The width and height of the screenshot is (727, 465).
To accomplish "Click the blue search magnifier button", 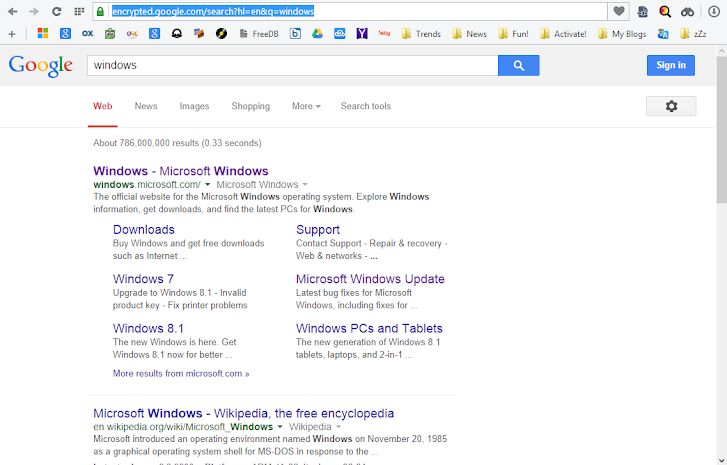I will (518, 65).
